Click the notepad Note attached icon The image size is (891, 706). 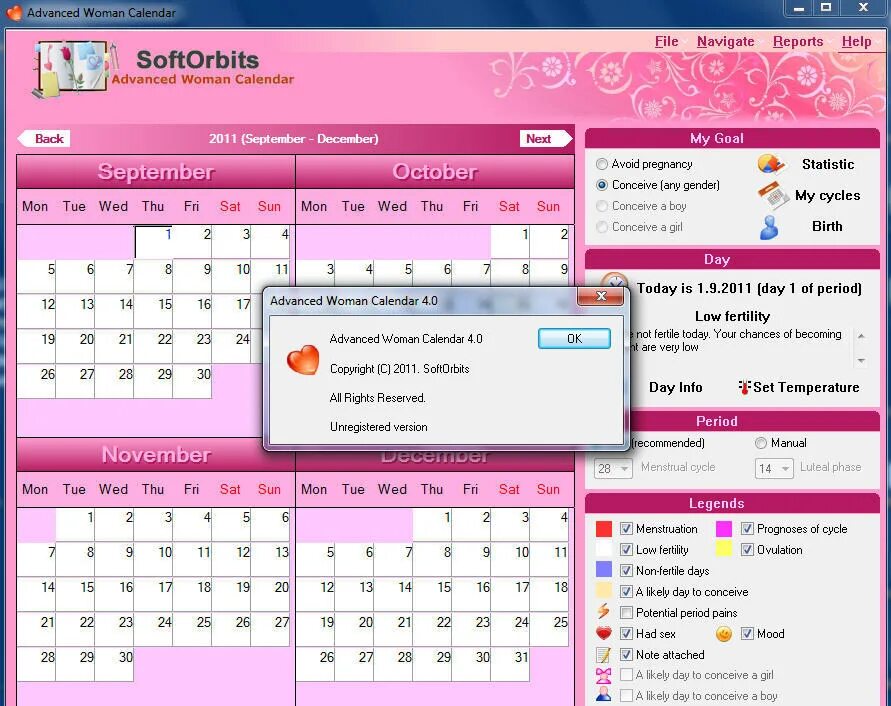click(603, 655)
